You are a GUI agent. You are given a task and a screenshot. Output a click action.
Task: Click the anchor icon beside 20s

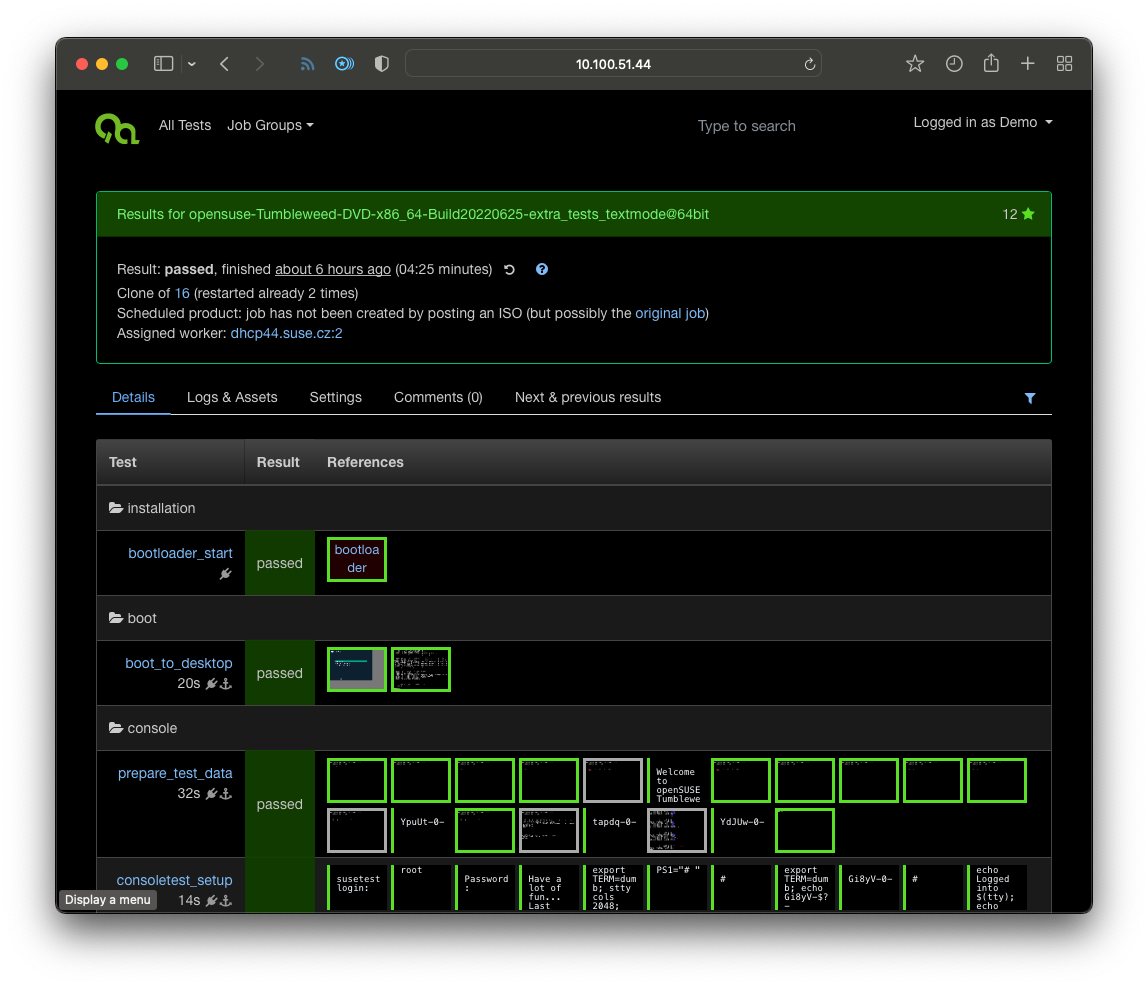226,684
